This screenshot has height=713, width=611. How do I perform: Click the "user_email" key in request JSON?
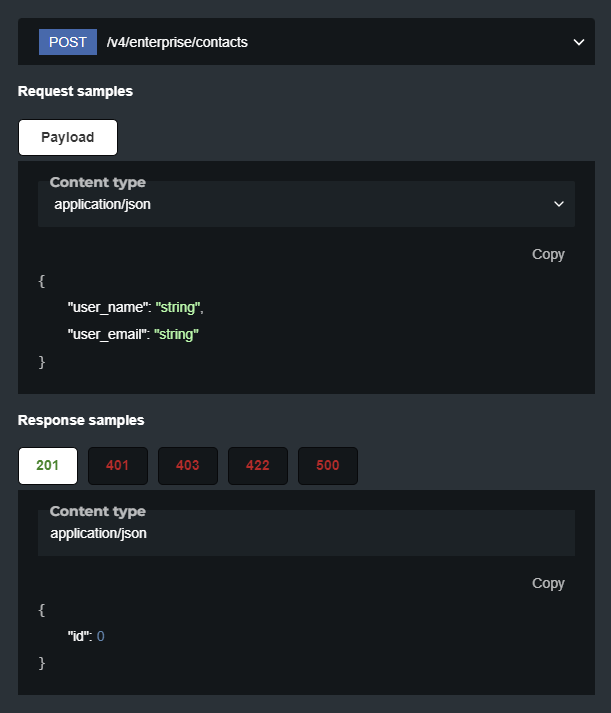tap(109, 334)
